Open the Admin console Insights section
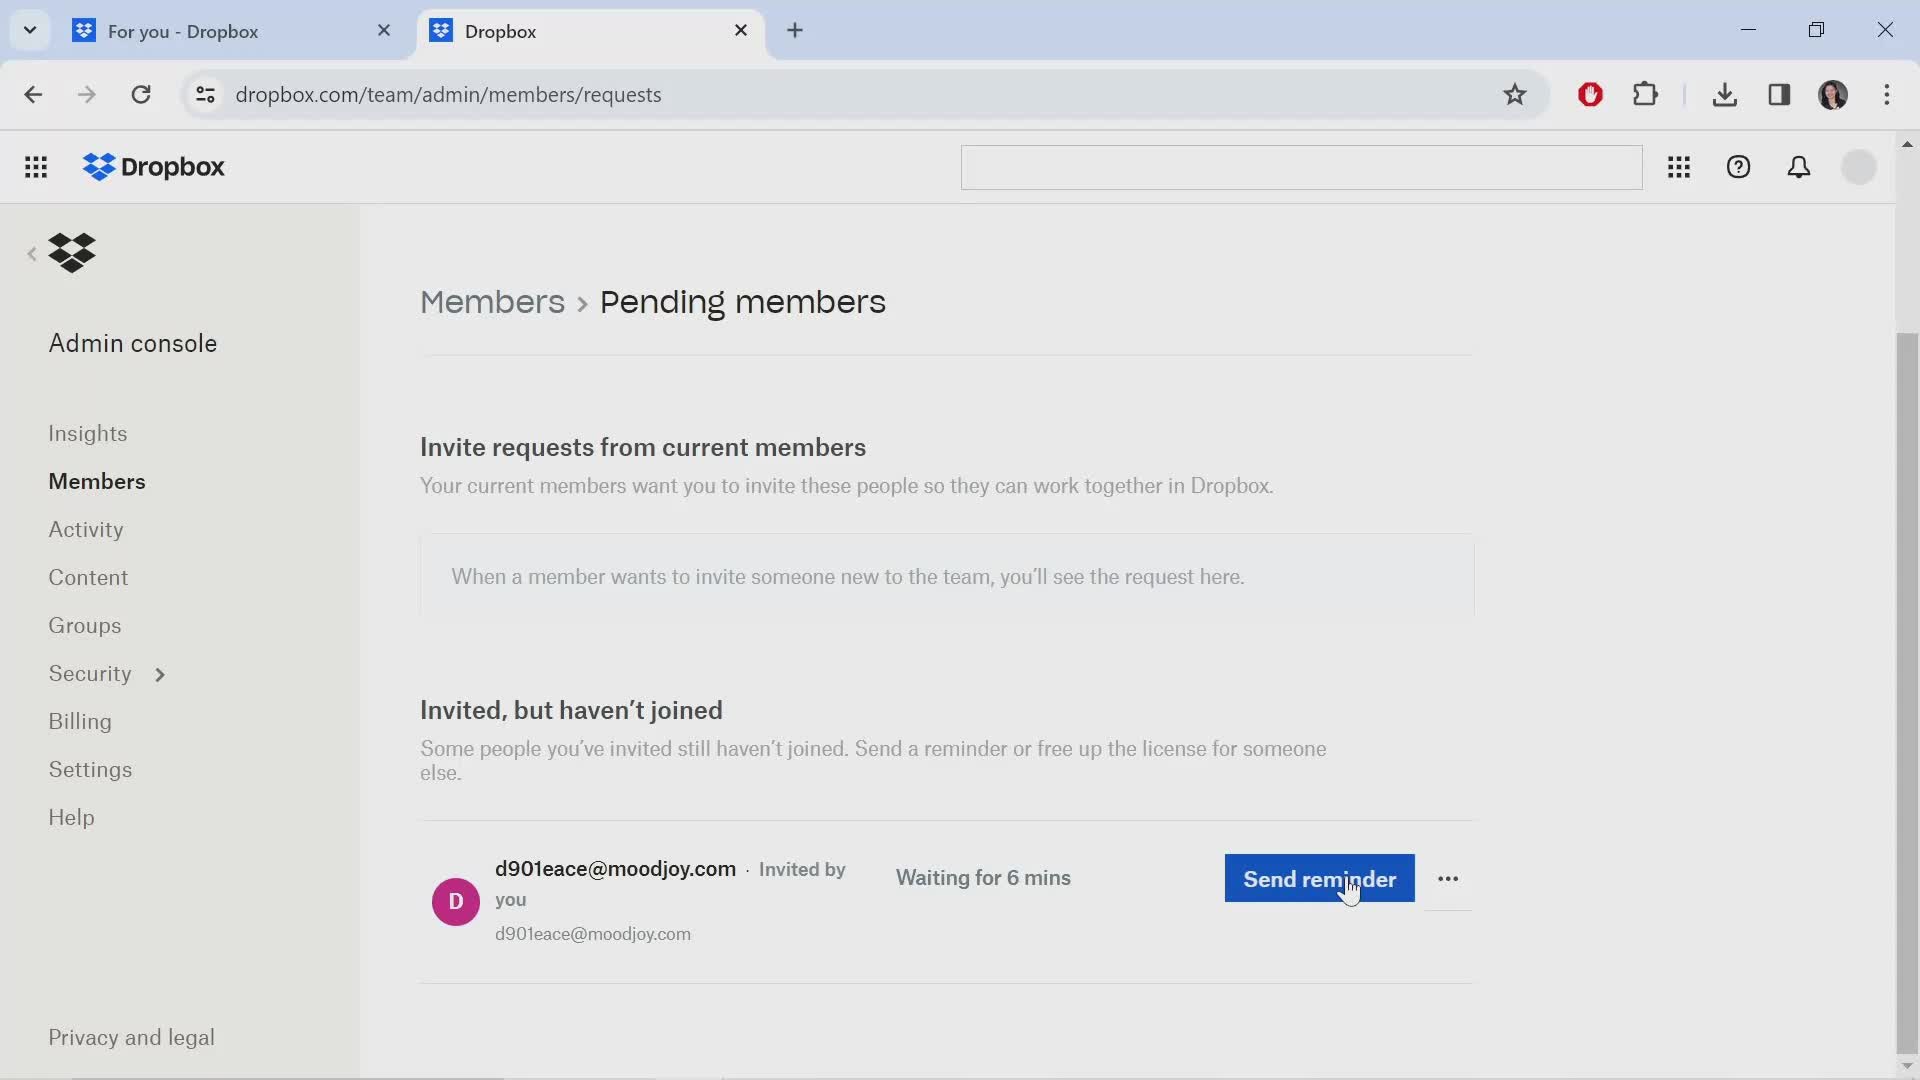The image size is (1920, 1080). pyautogui.click(x=87, y=433)
